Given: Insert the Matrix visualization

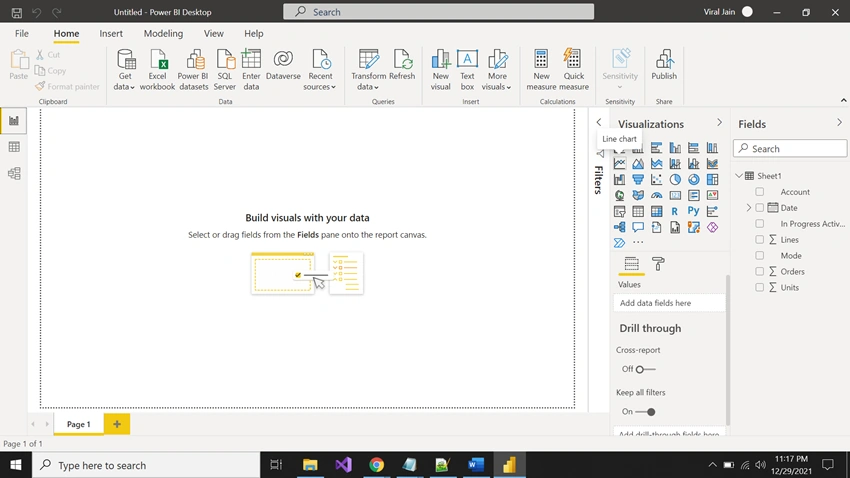Looking at the screenshot, I should [x=656, y=211].
